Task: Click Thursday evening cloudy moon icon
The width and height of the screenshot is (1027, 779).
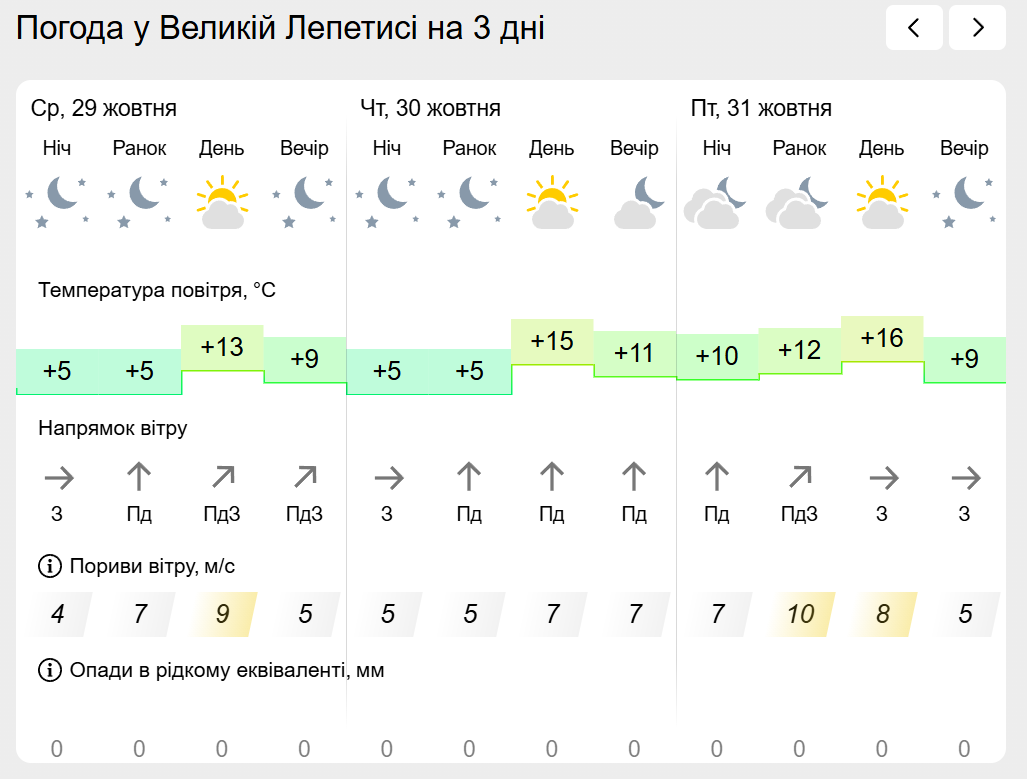Action: click(x=634, y=203)
